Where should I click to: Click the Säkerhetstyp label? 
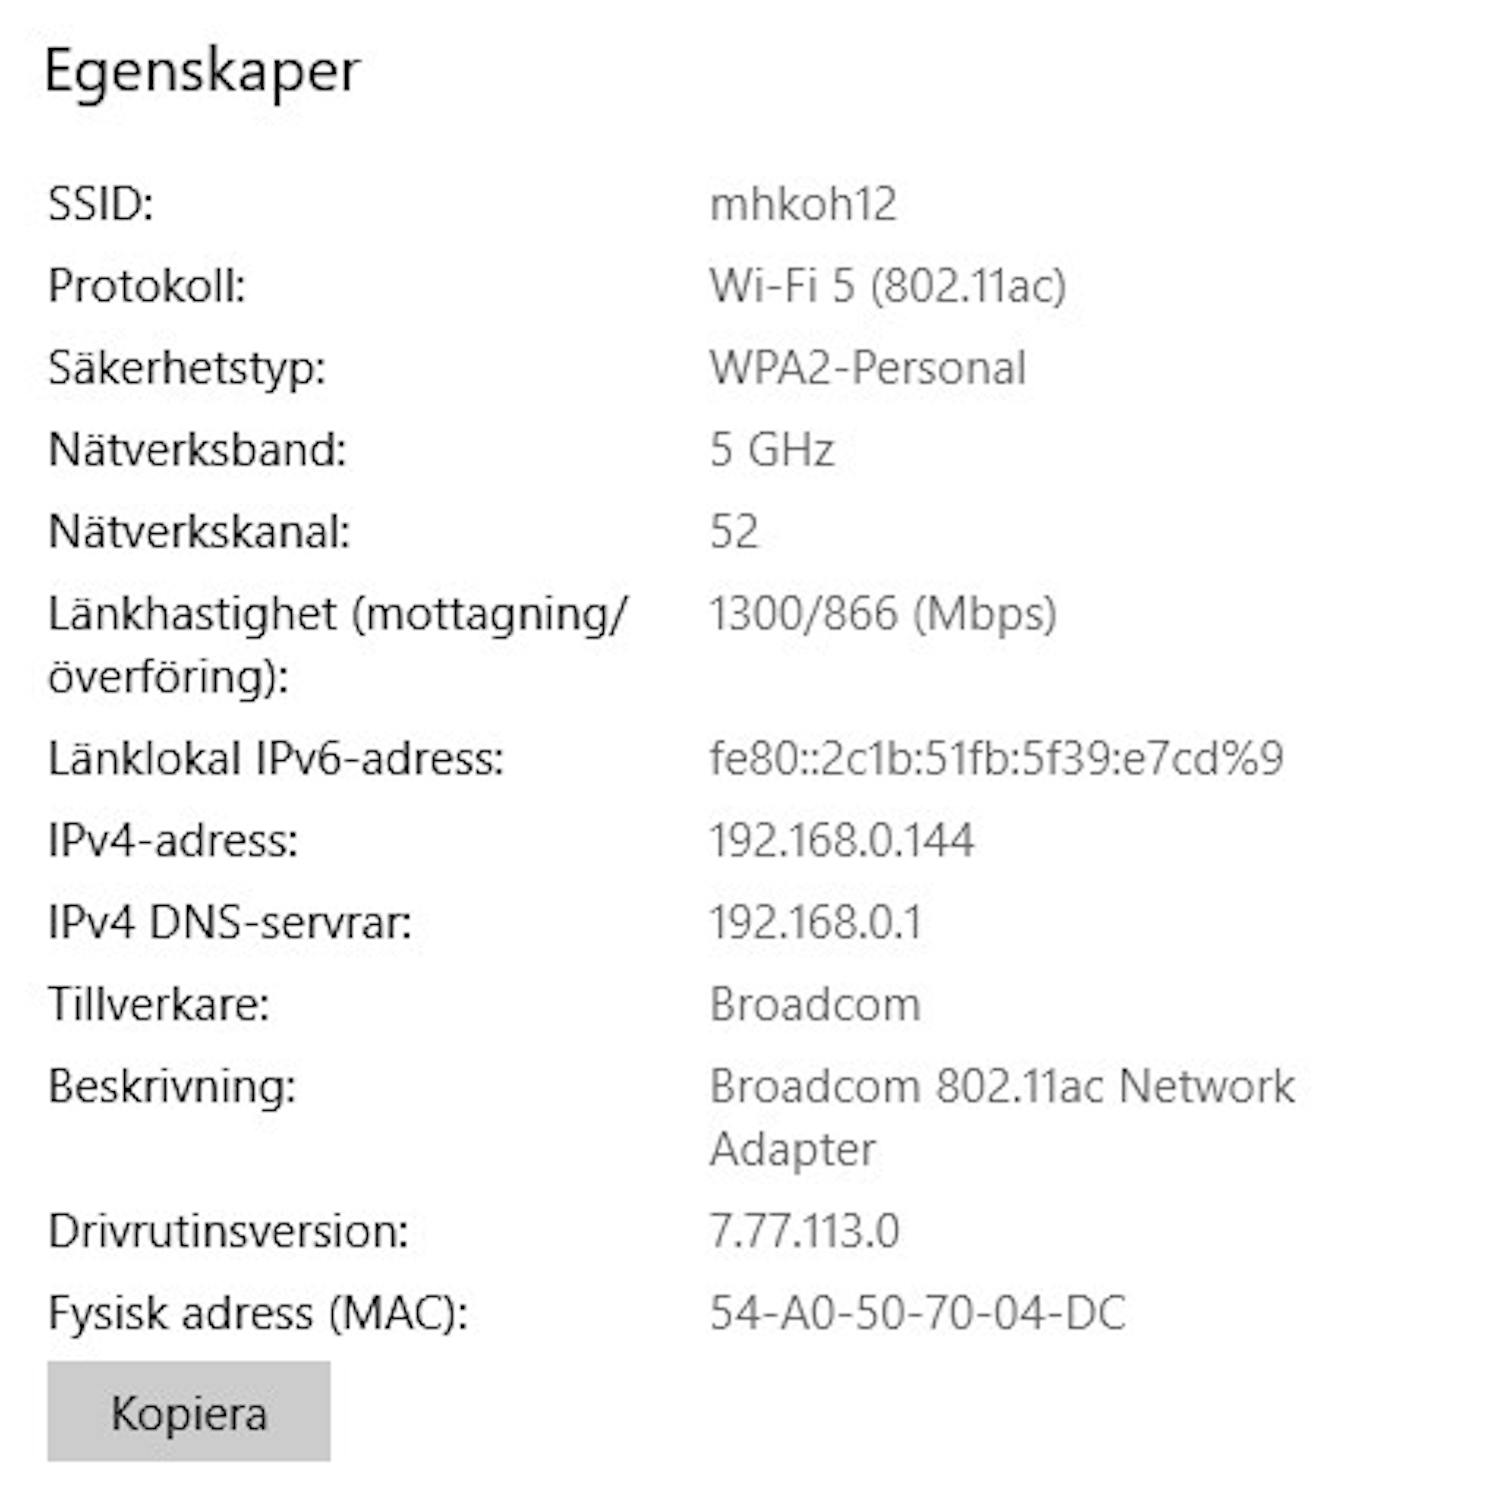[x=187, y=368]
